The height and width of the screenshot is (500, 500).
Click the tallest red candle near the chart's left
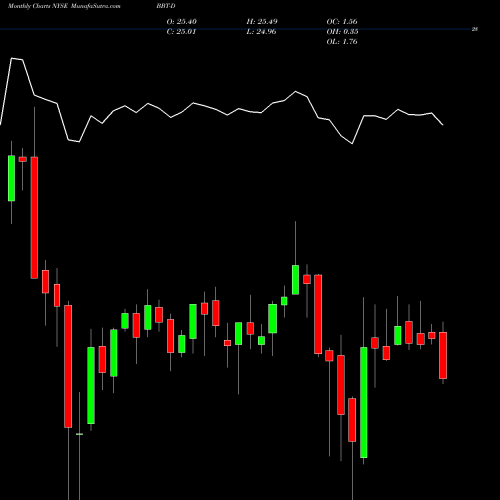coord(34,218)
